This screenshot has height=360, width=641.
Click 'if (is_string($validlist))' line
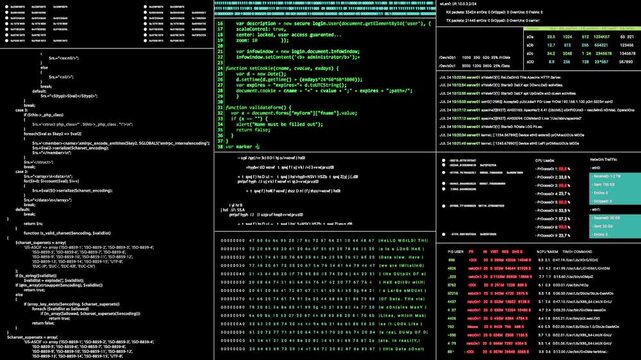tap(37, 276)
